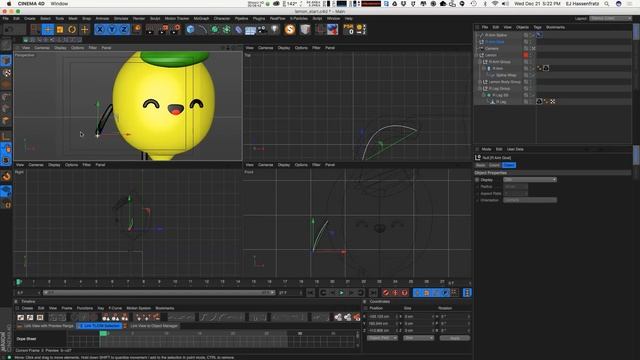Click Link View to Object Manager
640x360 pixels.
pyautogui.click(x=154, y=326)
